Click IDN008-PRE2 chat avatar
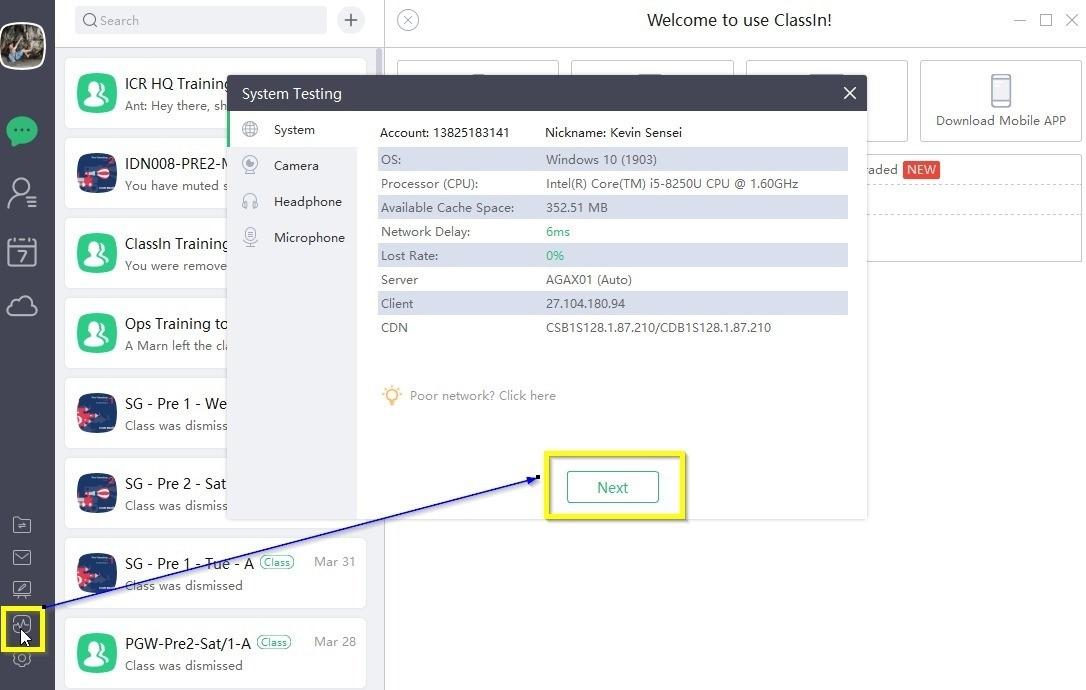The image size is (1086, 690). 97,172
